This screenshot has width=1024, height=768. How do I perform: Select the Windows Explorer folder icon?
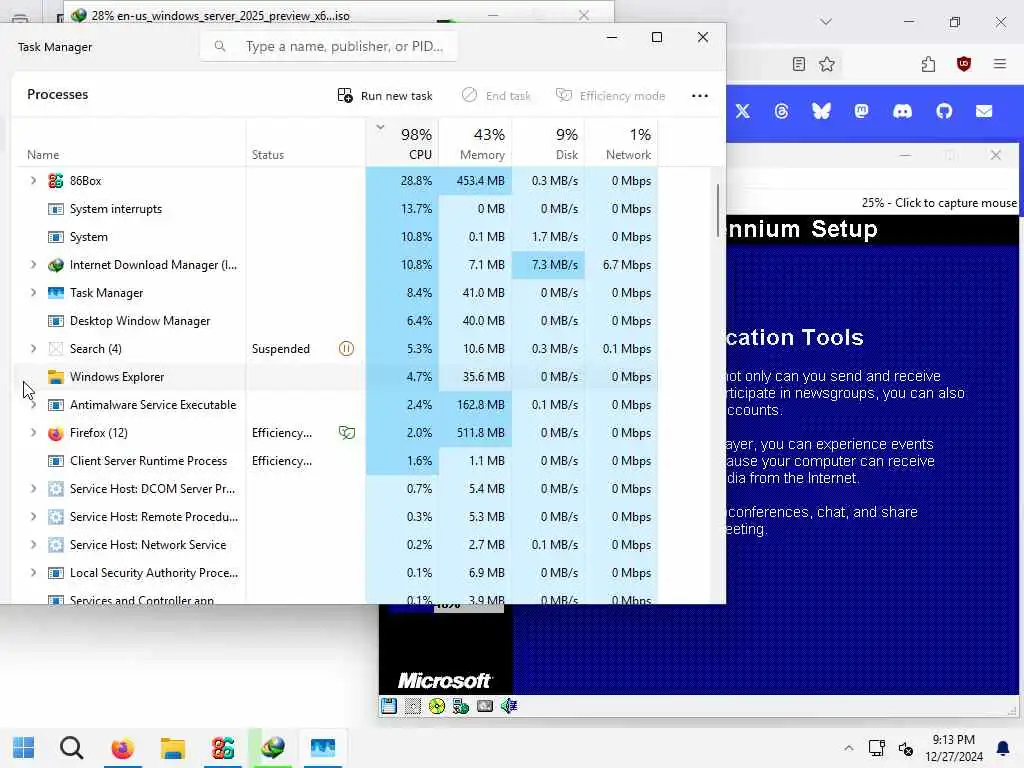point(56,377)
